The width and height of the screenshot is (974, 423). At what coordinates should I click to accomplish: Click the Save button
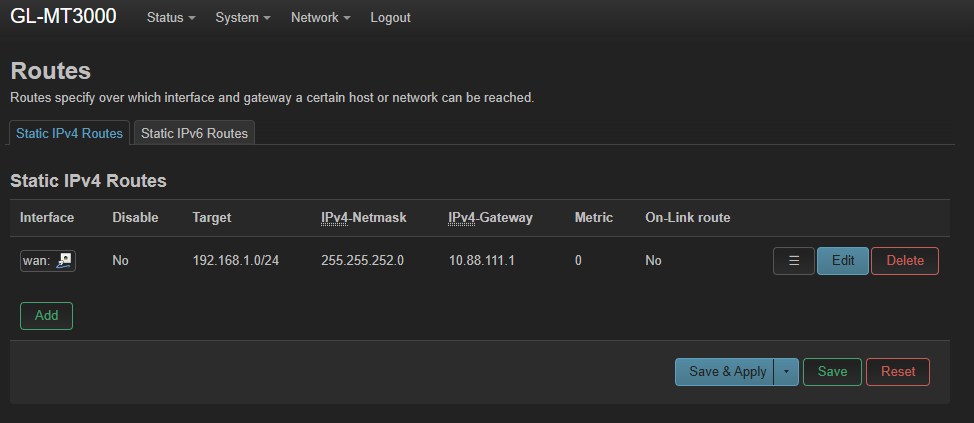[832, 372]
